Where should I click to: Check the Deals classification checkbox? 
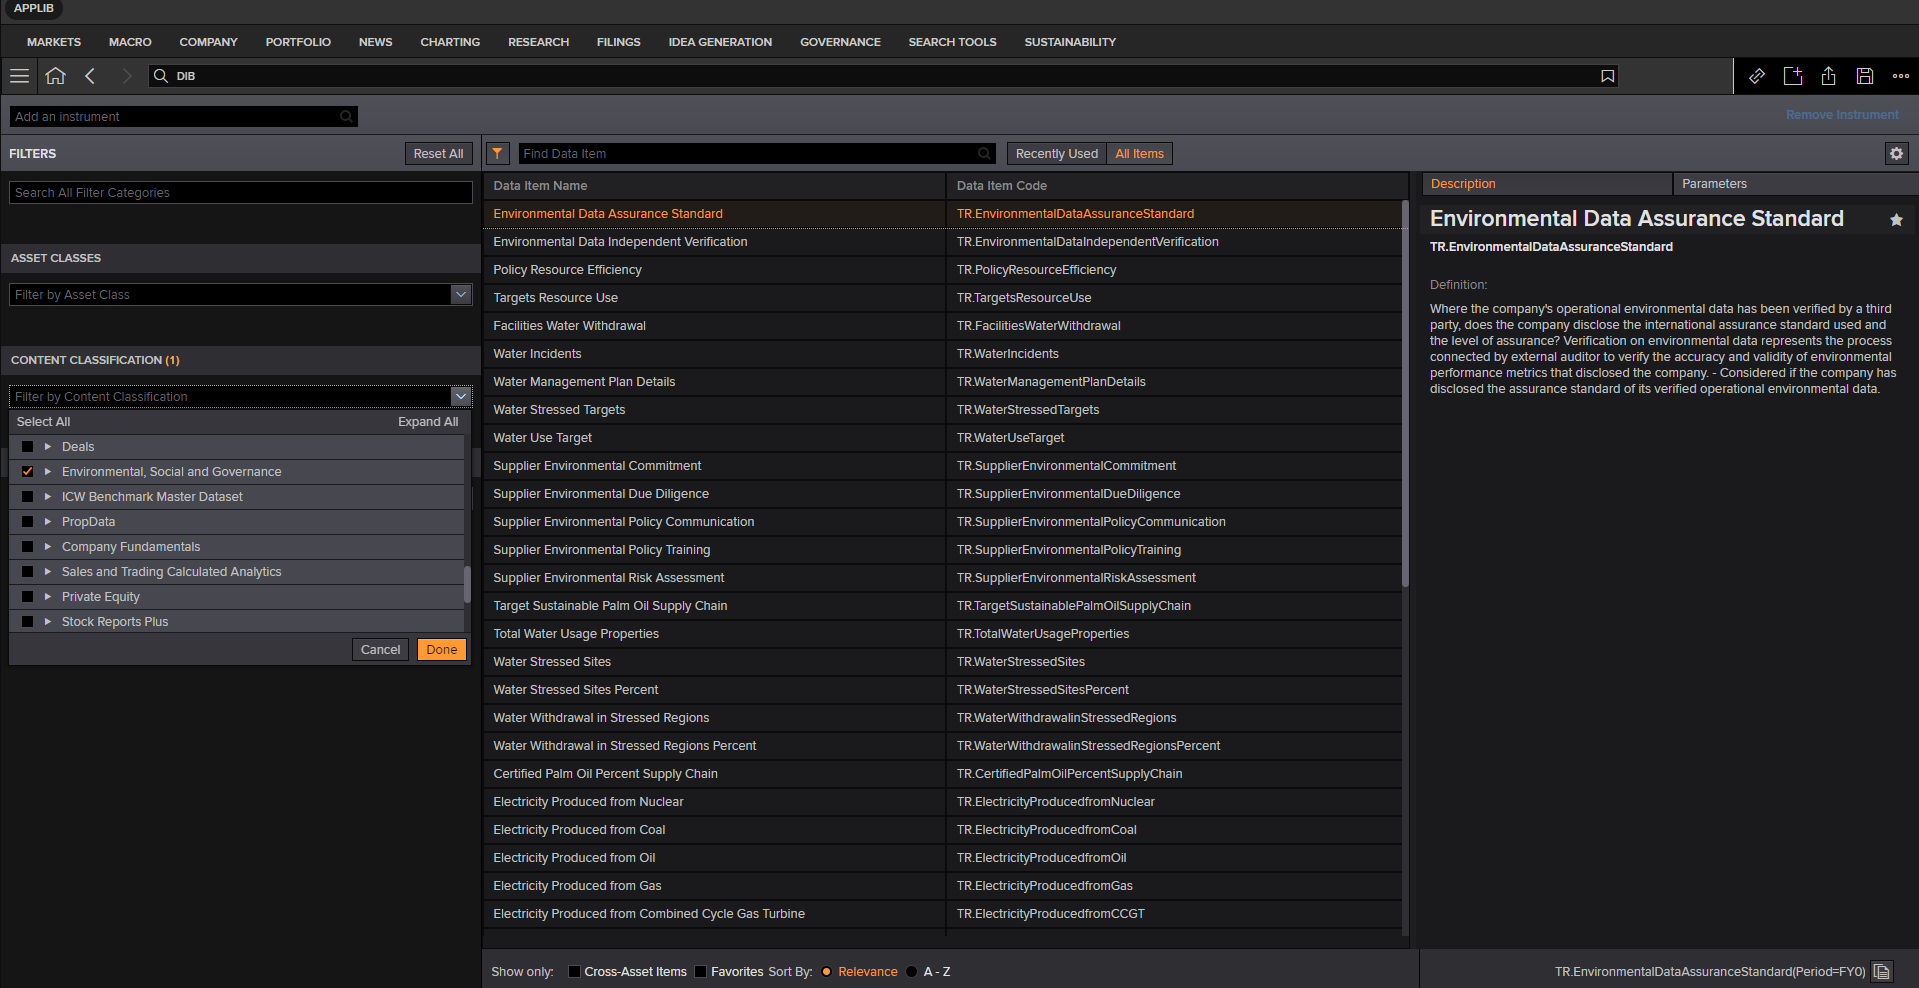click(28, 447)
